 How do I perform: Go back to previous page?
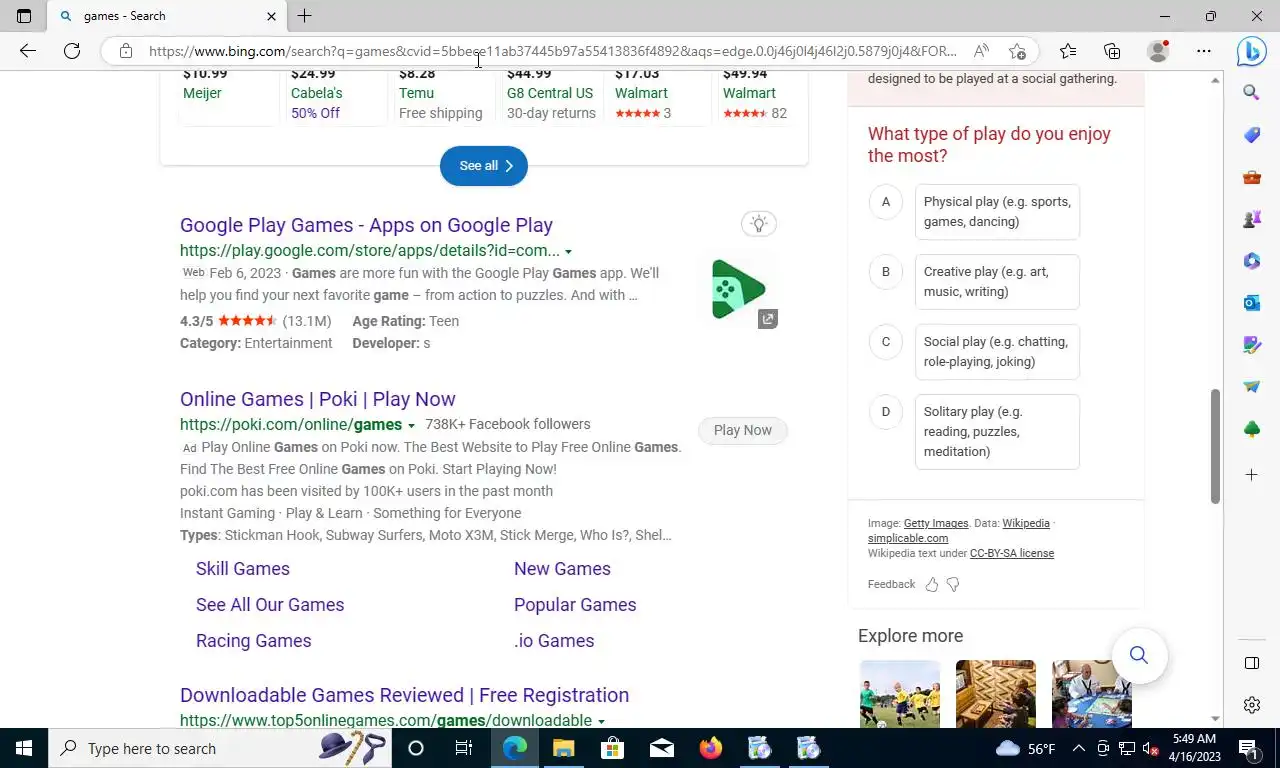28,51
